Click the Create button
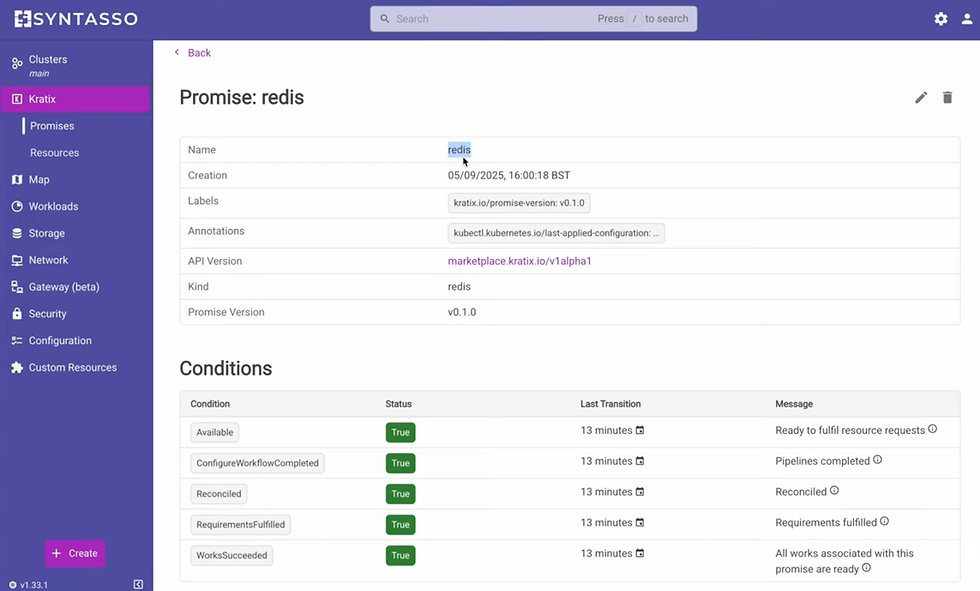 (75, 553)
